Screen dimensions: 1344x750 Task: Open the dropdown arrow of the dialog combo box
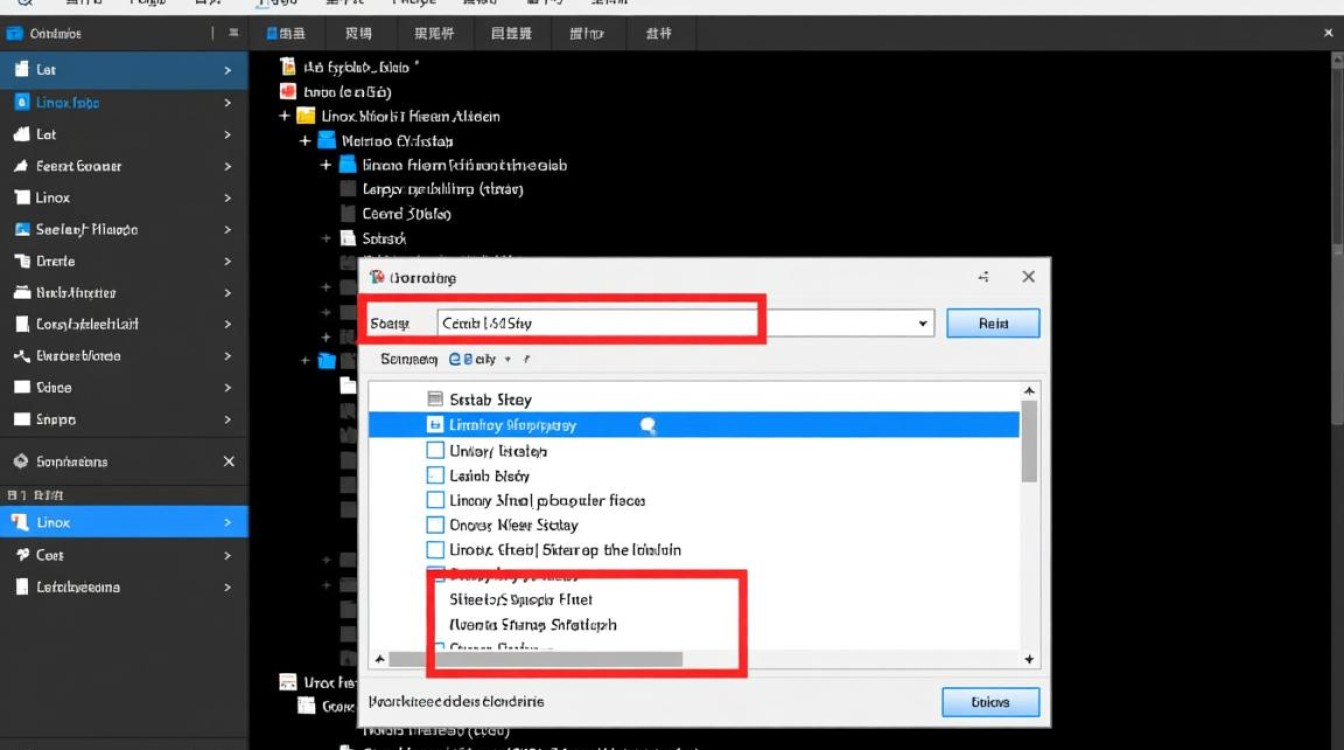coord(922,324)
